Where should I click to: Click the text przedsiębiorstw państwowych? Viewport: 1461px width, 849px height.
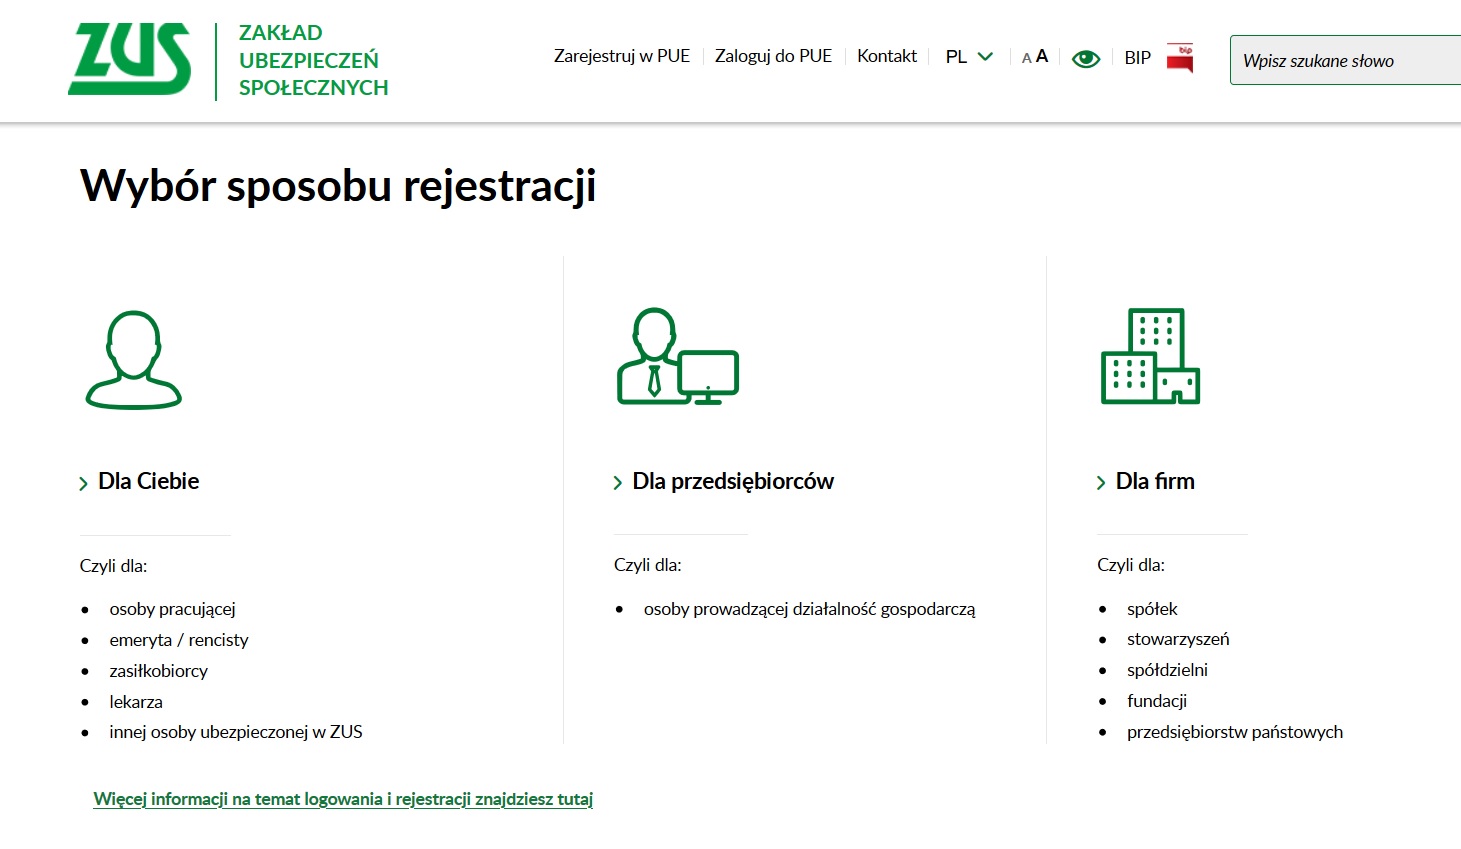(x=1235, y=732)
